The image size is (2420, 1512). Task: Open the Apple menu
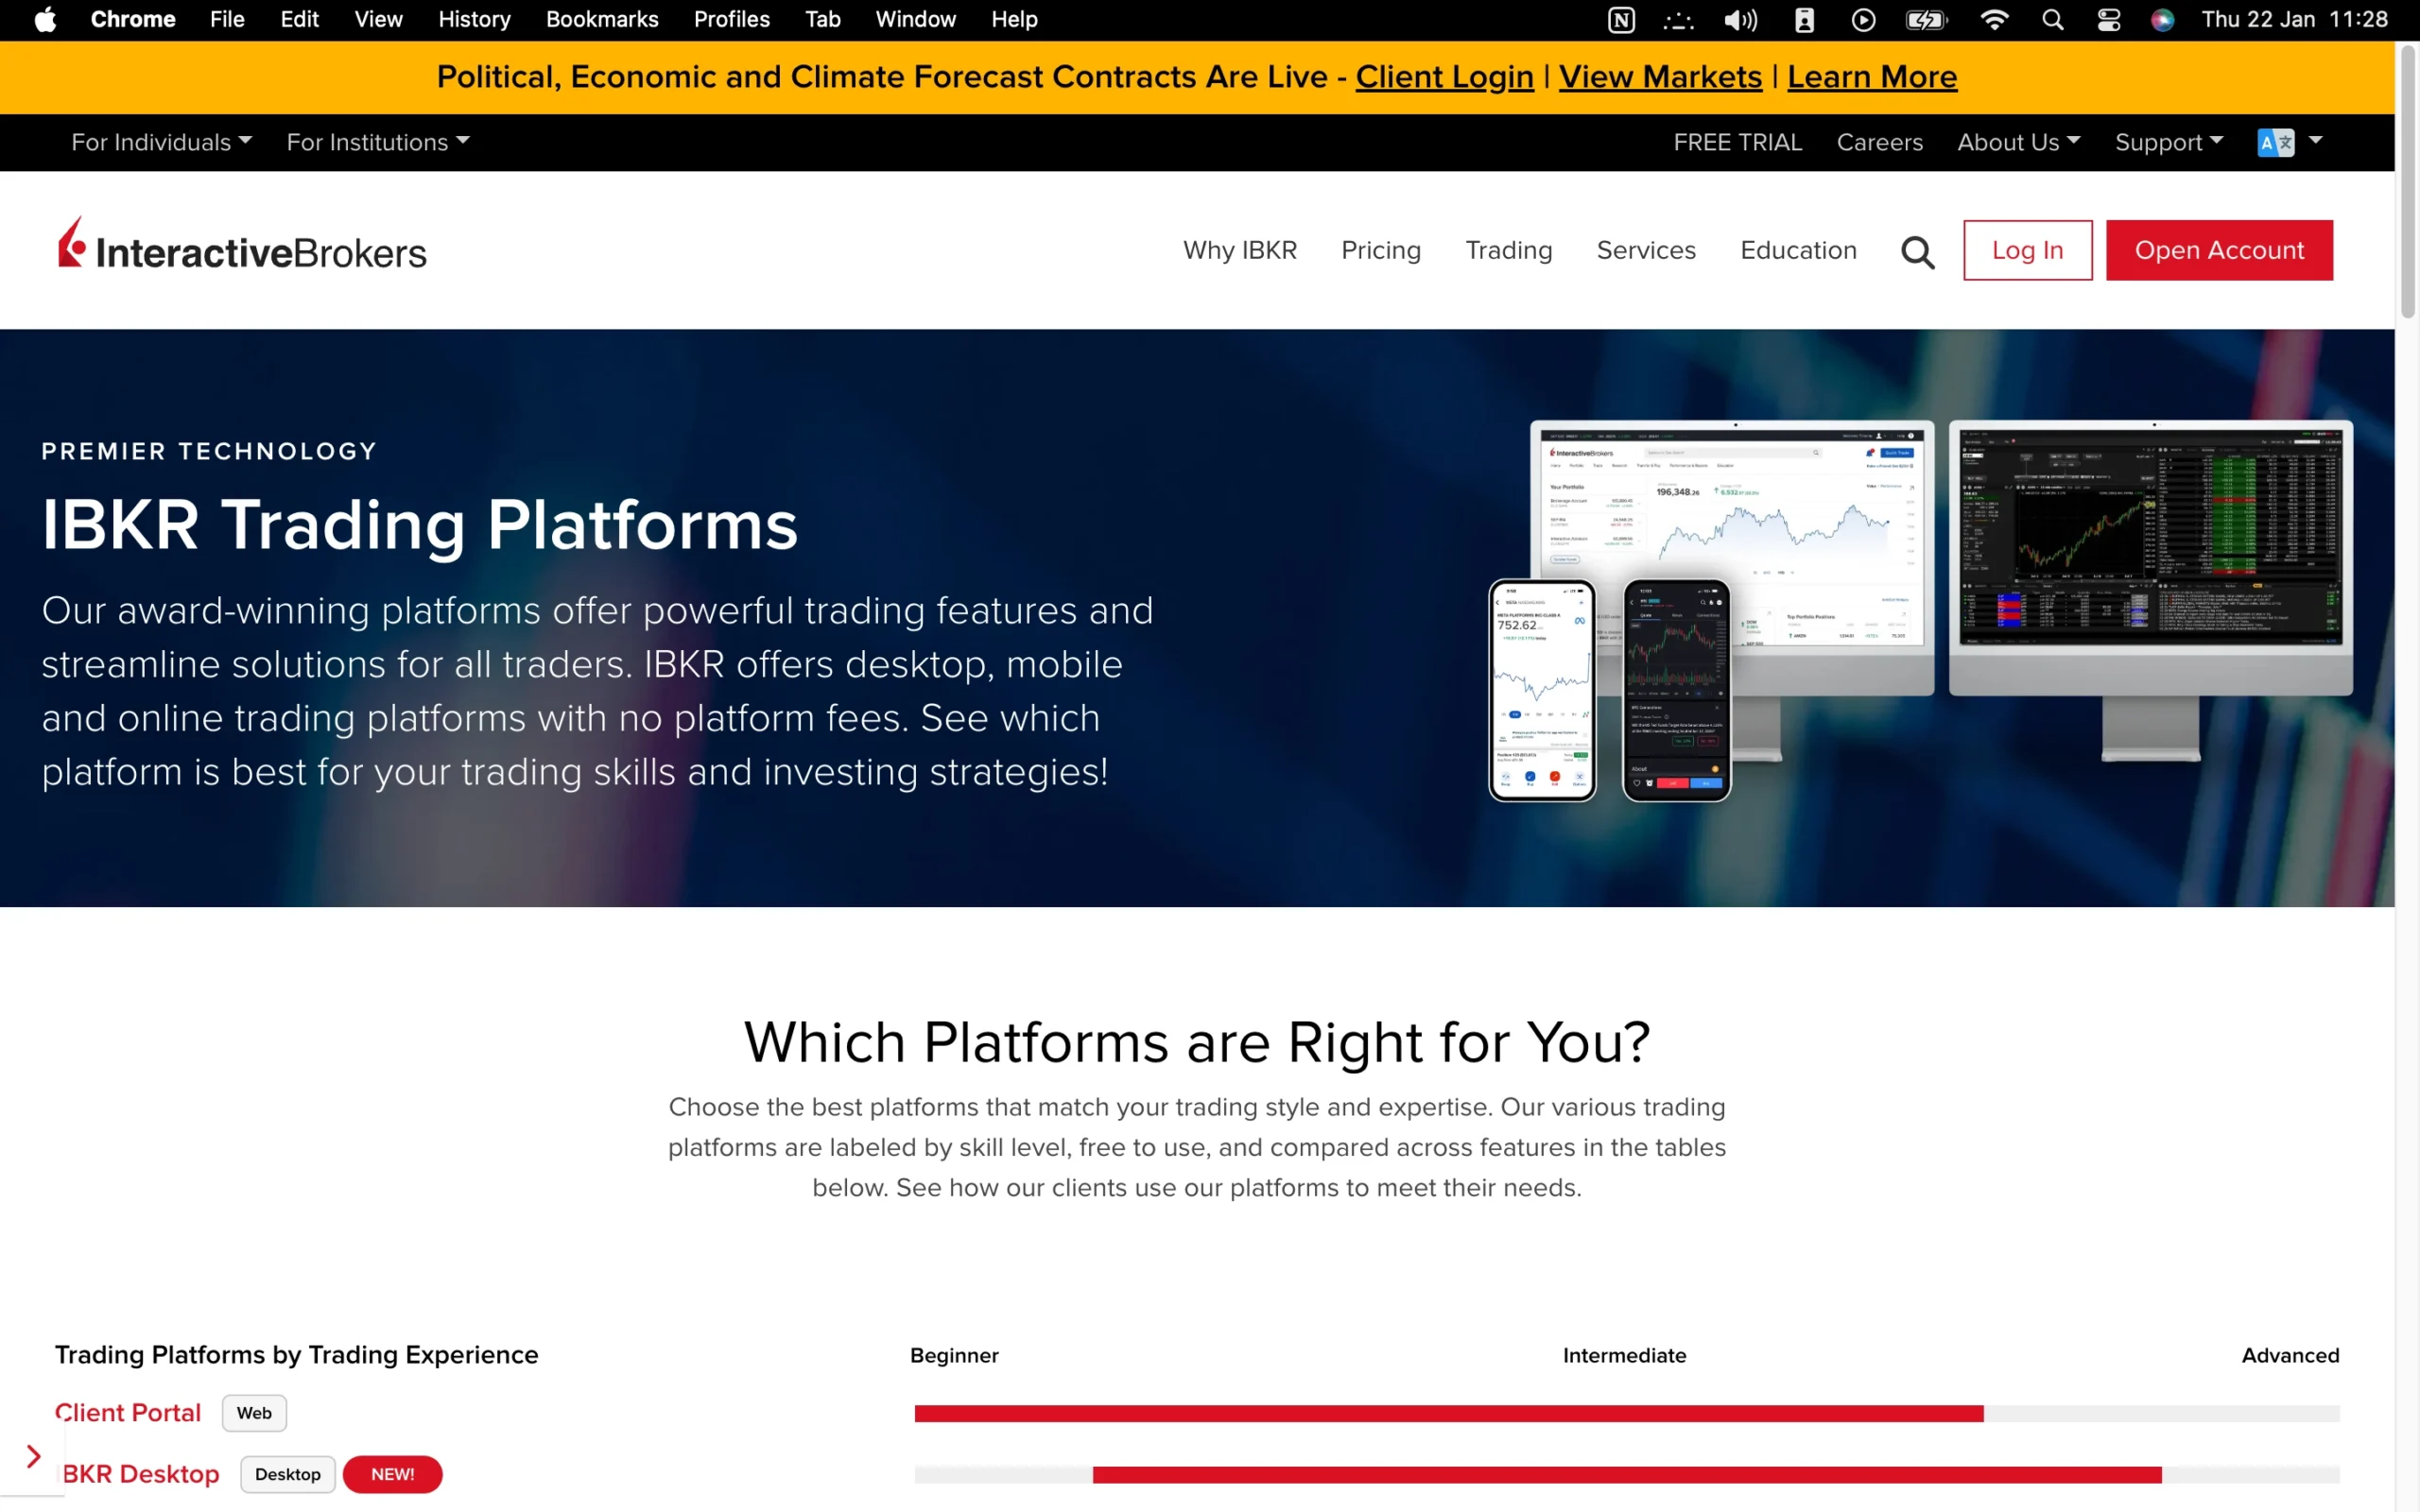pos(44,19)
